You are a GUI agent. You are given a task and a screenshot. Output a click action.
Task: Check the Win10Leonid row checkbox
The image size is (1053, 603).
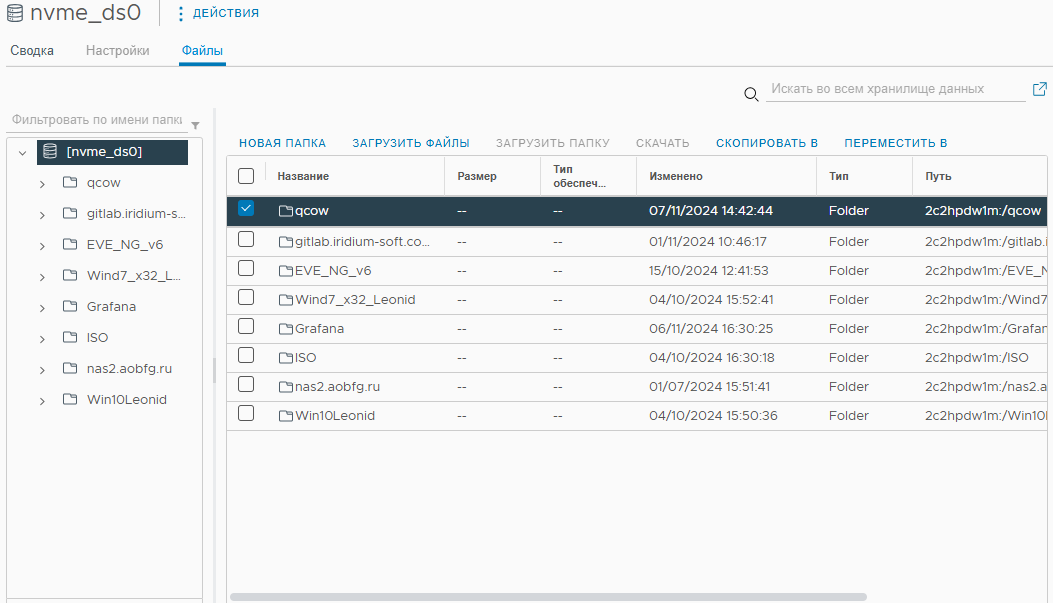[x=246, y=414]
